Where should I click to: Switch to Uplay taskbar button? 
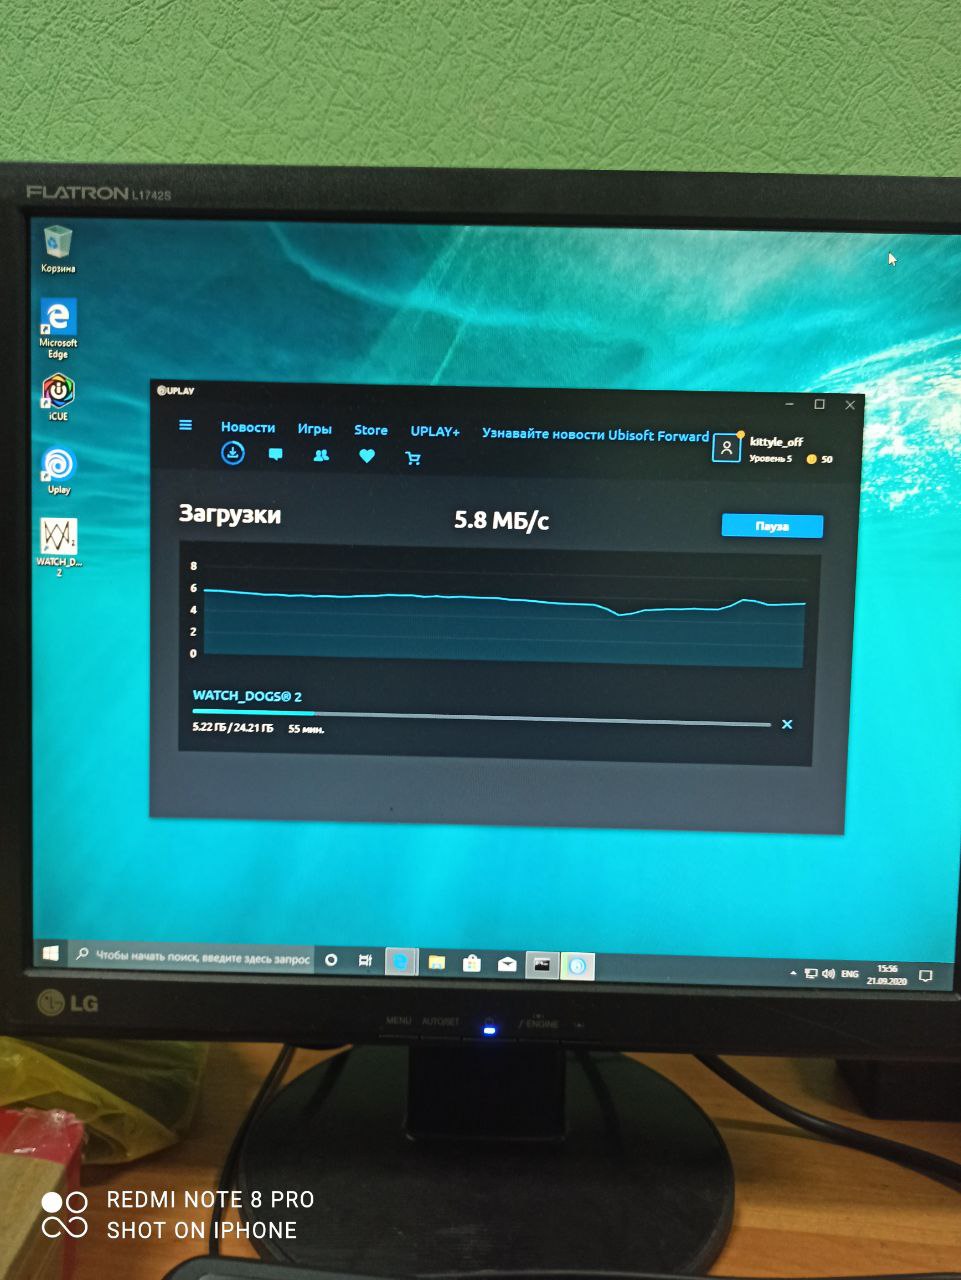pos(578,966)
